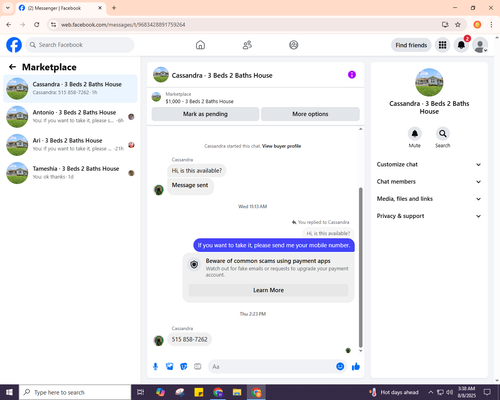
Task: Click Cassandra's avatar beside the phone number
Action: (x=159, y=340)
